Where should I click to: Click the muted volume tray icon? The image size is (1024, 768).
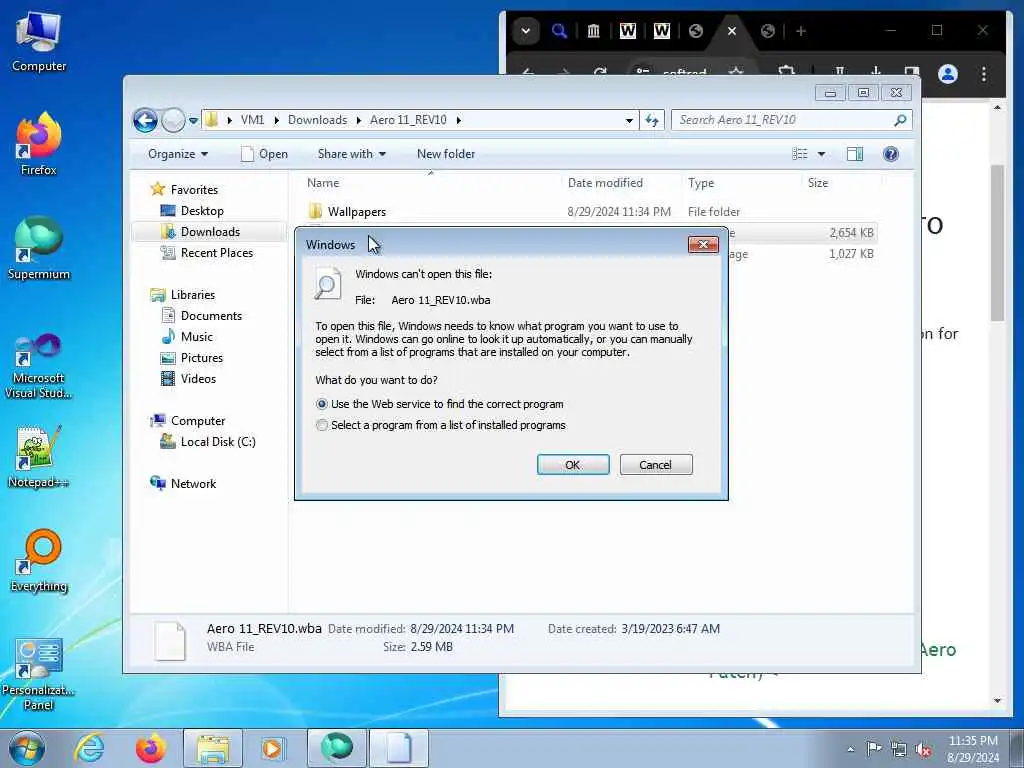(x=923, y=749)
